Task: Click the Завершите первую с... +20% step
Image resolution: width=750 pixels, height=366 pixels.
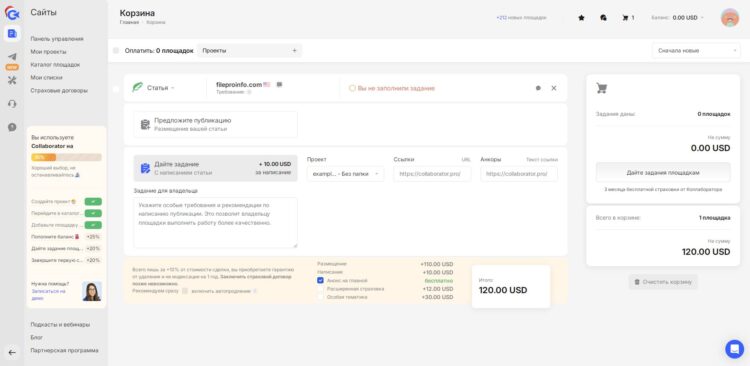Action: click(66, 260)
